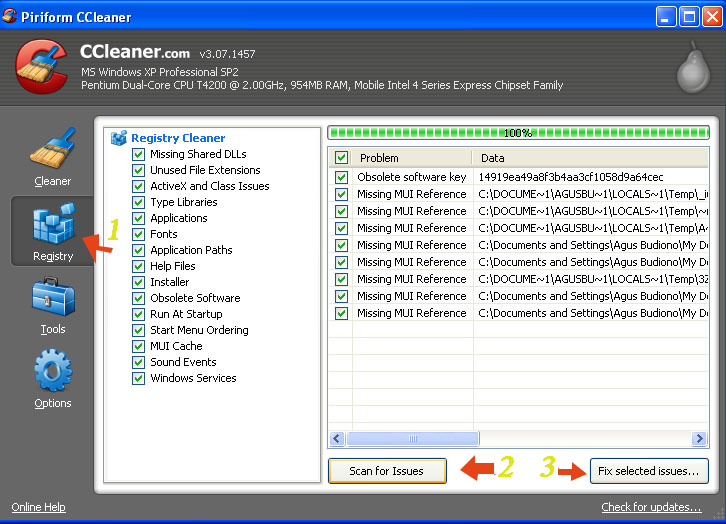This screenshot has height=524, width=726.
Task: Click 'MUI Cache' label text
Action: 176,346
